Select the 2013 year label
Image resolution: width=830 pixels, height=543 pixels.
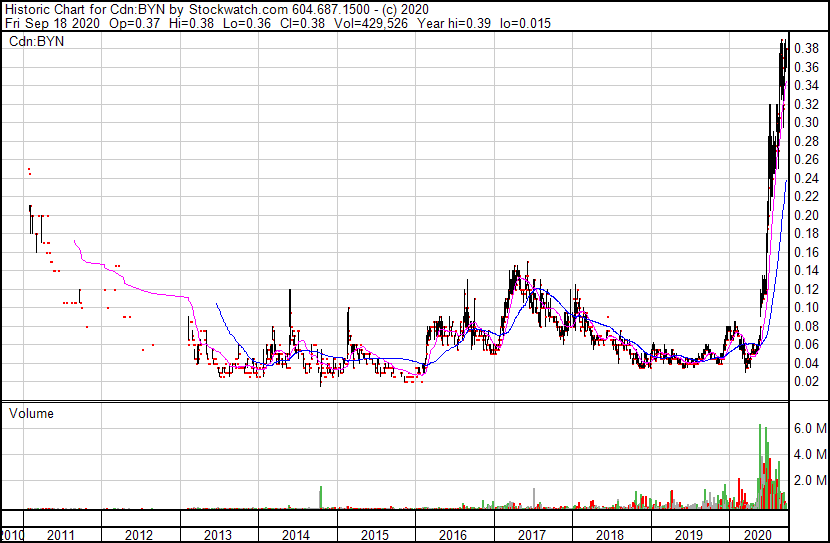tap(218, 535)
